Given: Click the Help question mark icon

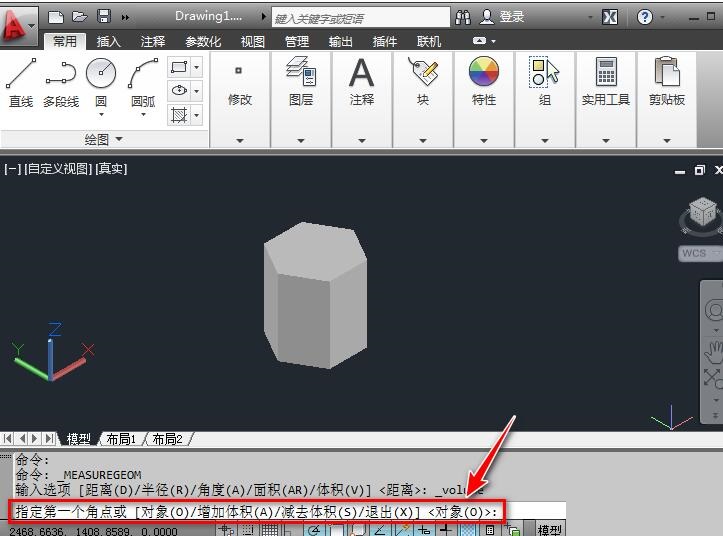Looking at the screenshot, I should [x=645, y=18].
